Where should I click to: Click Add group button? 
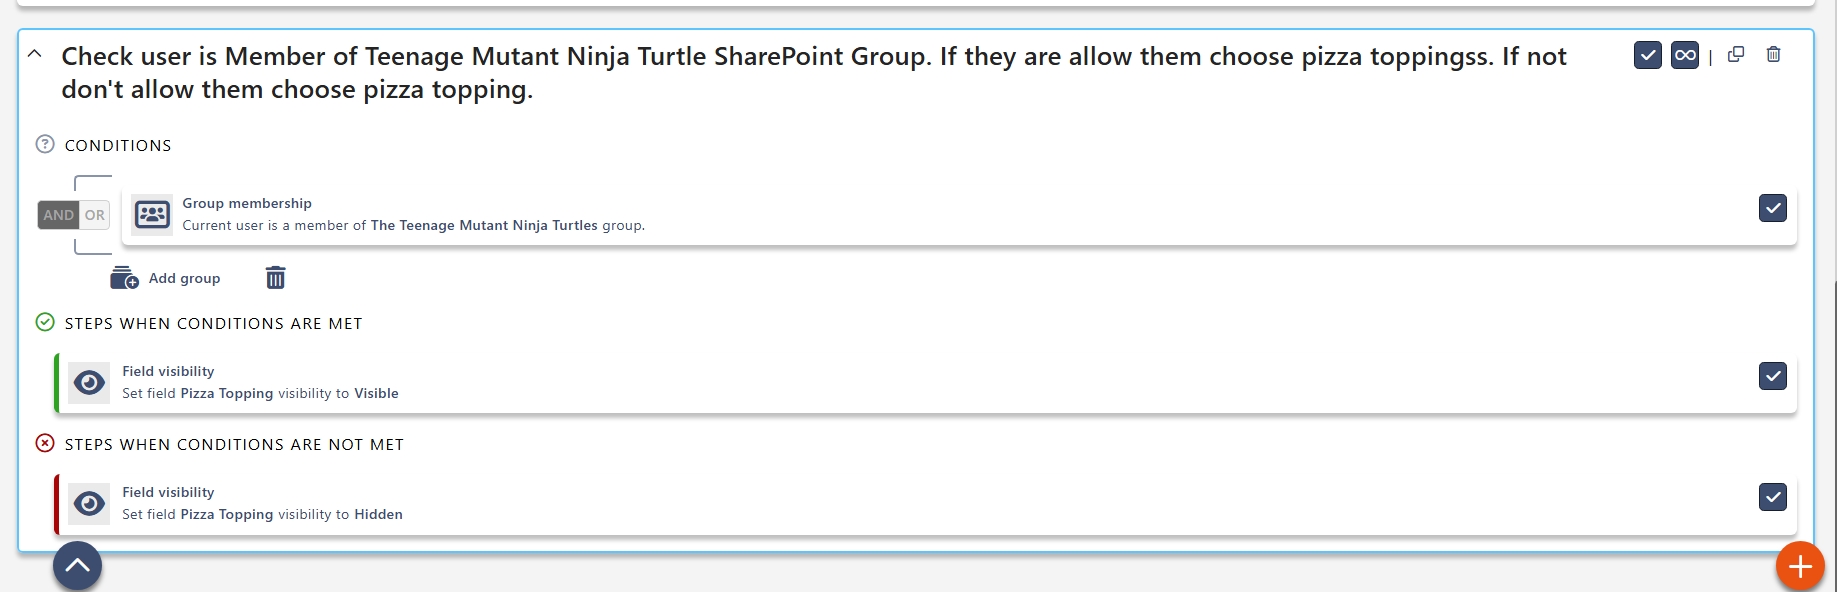[x=166, y=278]
